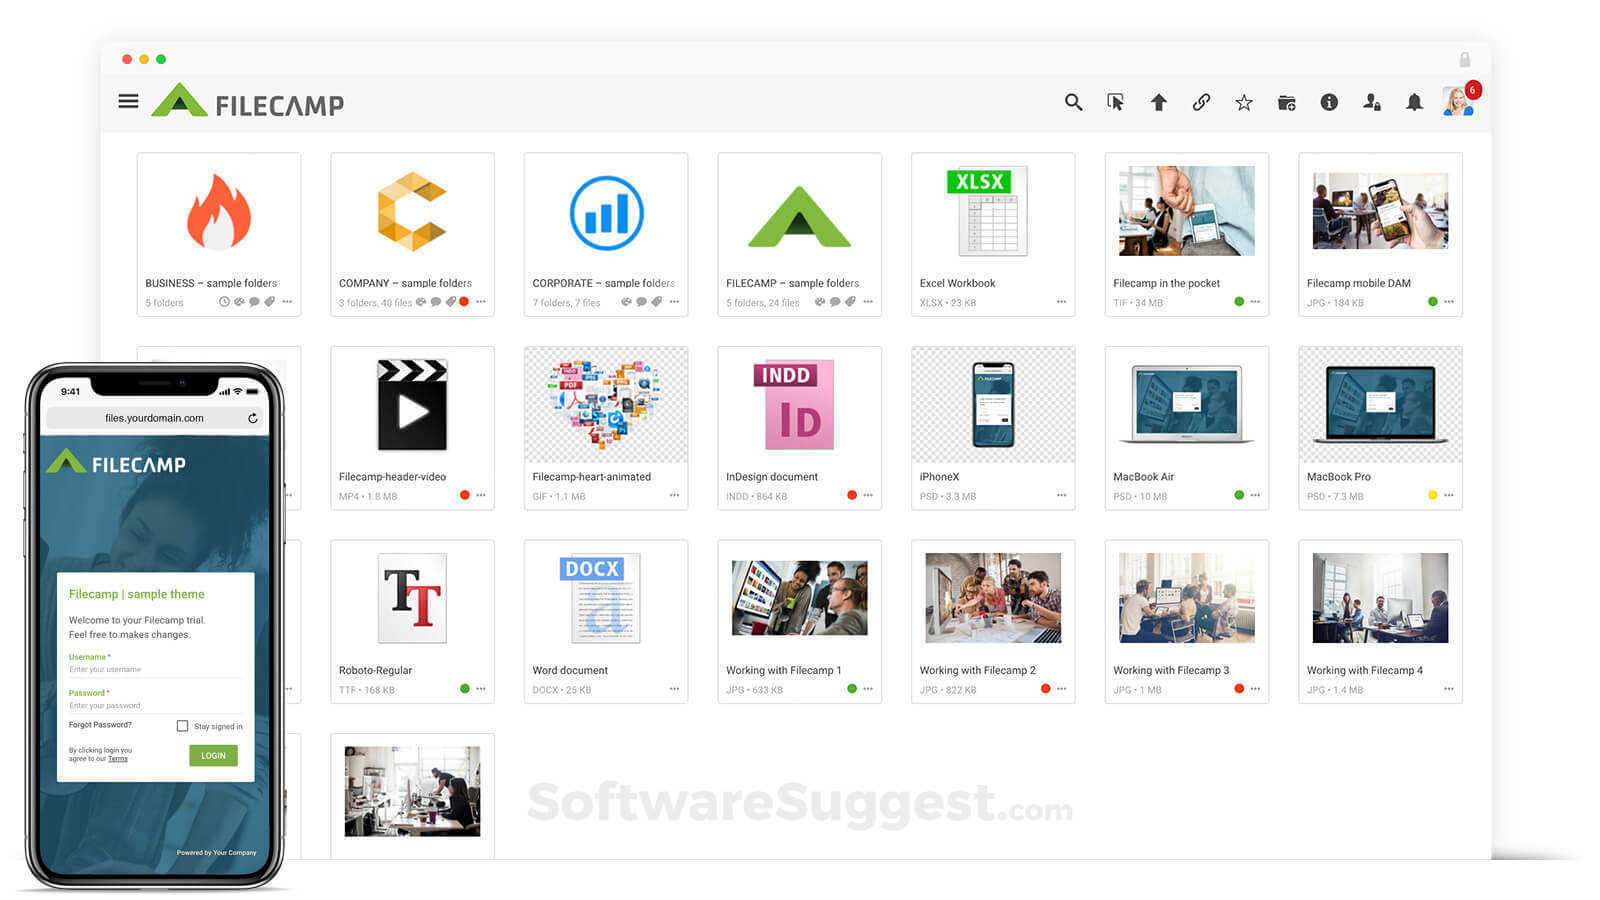Open the ellipsis menu on Excel Workbook
This screenshot has height=900, width=1600.
click(x=1062, y=303)
